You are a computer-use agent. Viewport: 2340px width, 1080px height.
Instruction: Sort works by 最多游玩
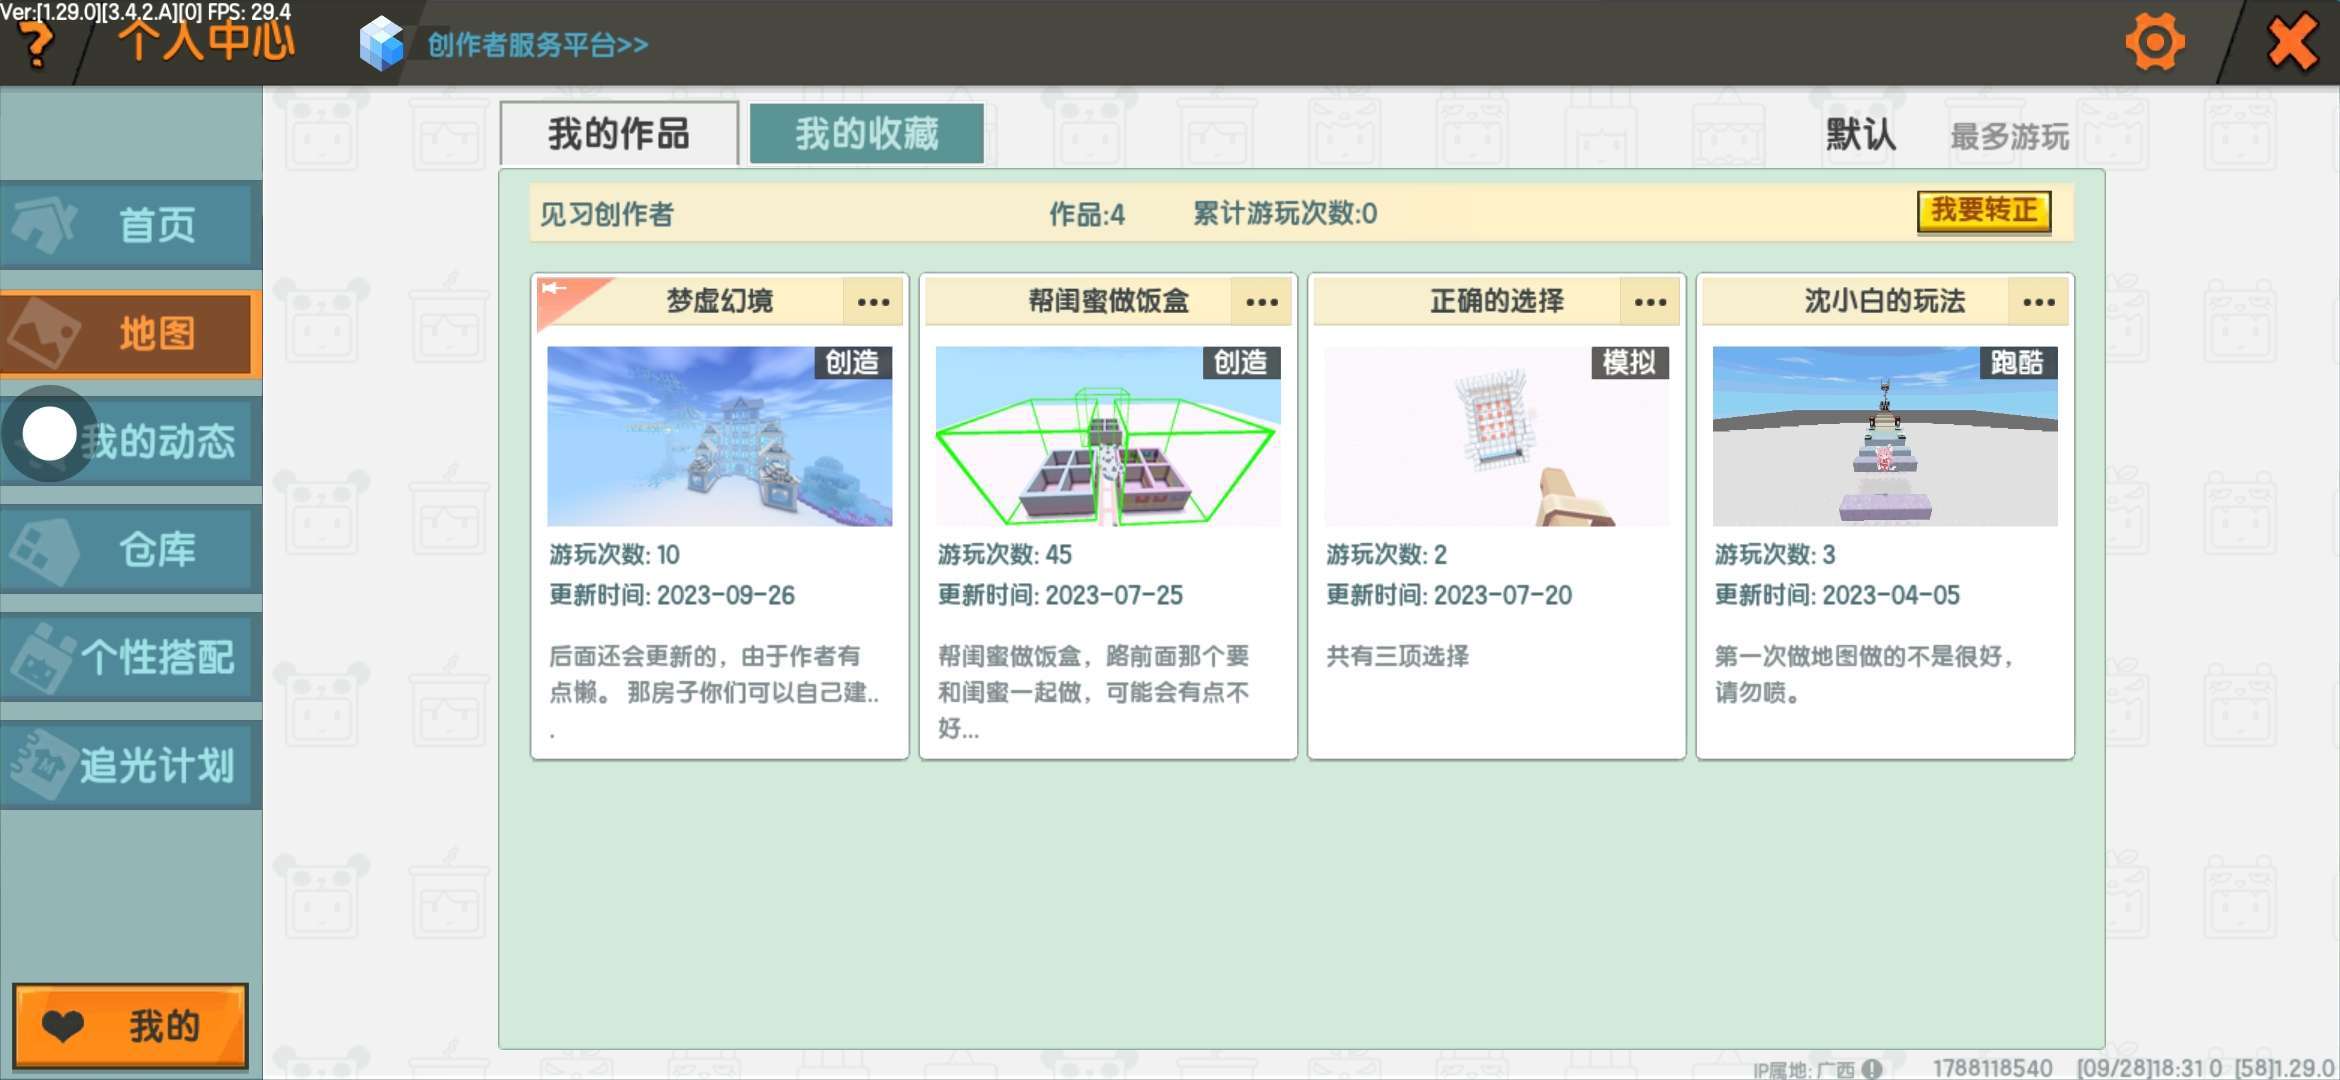(2009, 136)
